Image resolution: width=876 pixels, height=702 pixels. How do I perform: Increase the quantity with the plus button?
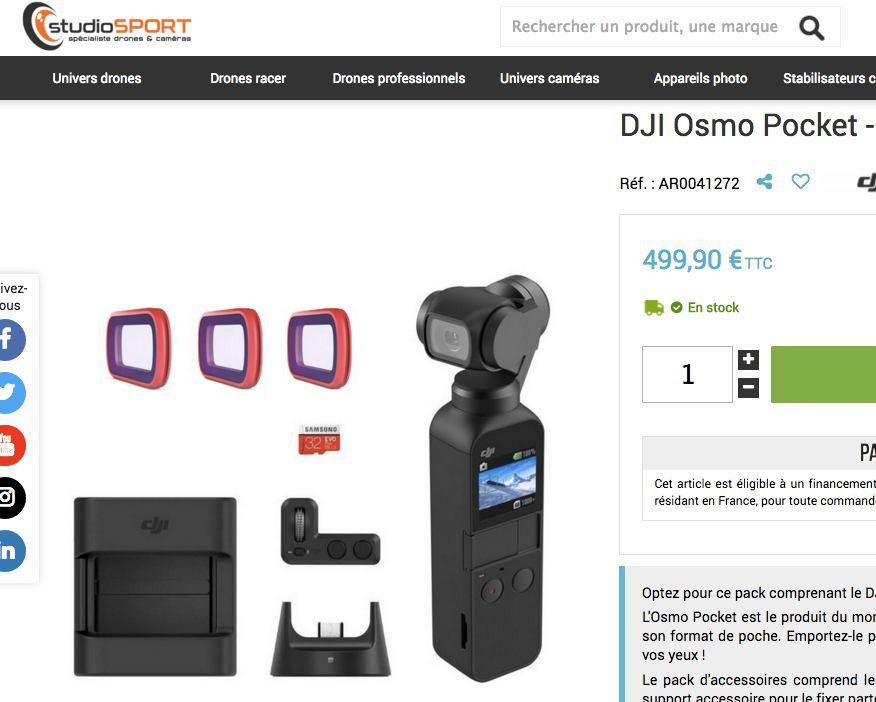pos(748,360)
